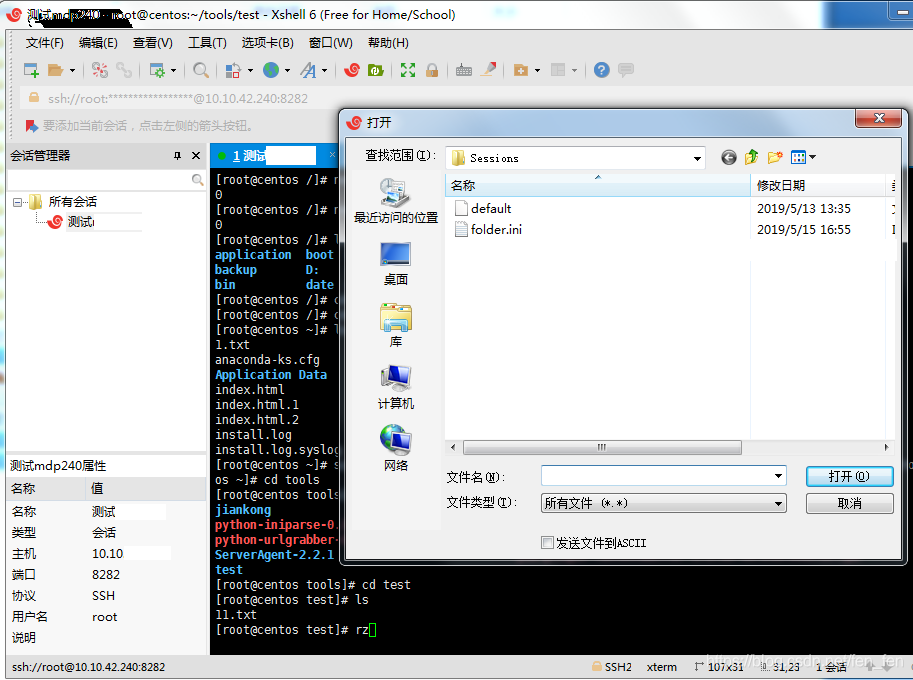Expand dropdown arrow beside globe icon
The image size is (913, 680).
pos(288,70)
